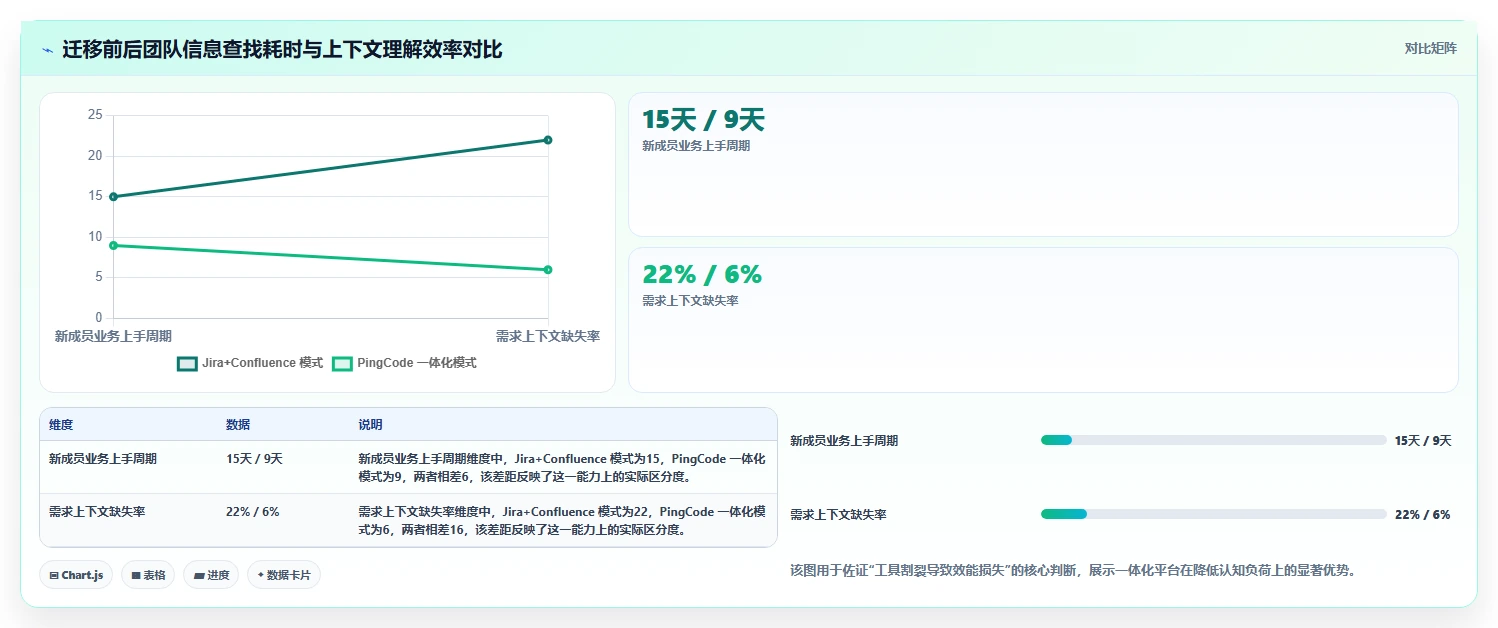
Task: Click the 进度 chip icon
Action: [x=199, y=575]
